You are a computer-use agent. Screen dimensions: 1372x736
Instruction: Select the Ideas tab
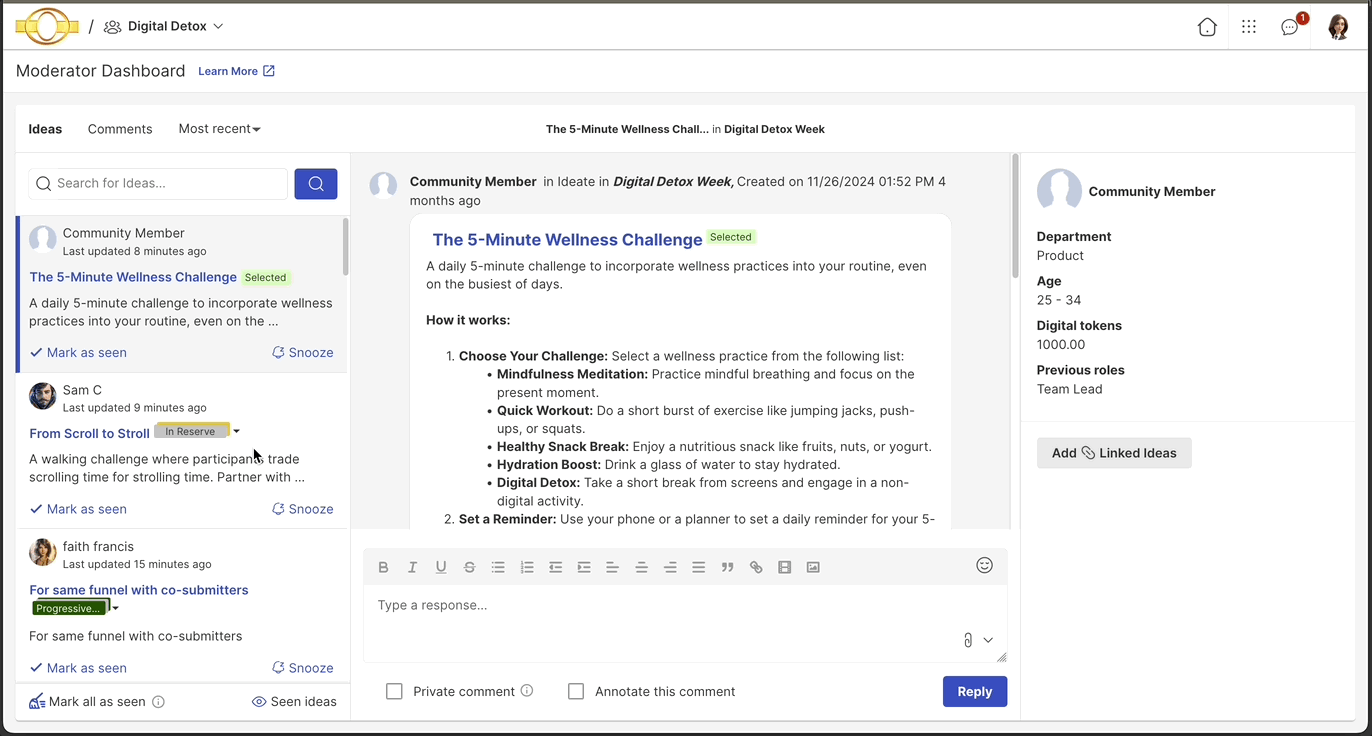[x=45, y=129]
